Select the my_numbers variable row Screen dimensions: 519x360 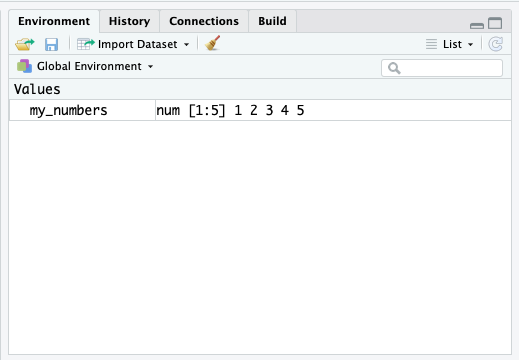pyautogui.click(x=260, y=110)
